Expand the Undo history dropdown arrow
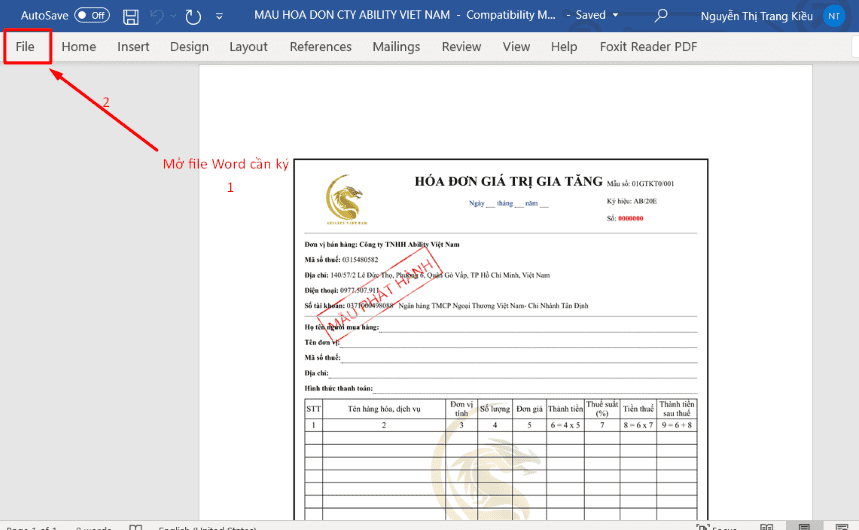Image resolution: width=859 pixels, height=530 pixels. pos(173,16)
